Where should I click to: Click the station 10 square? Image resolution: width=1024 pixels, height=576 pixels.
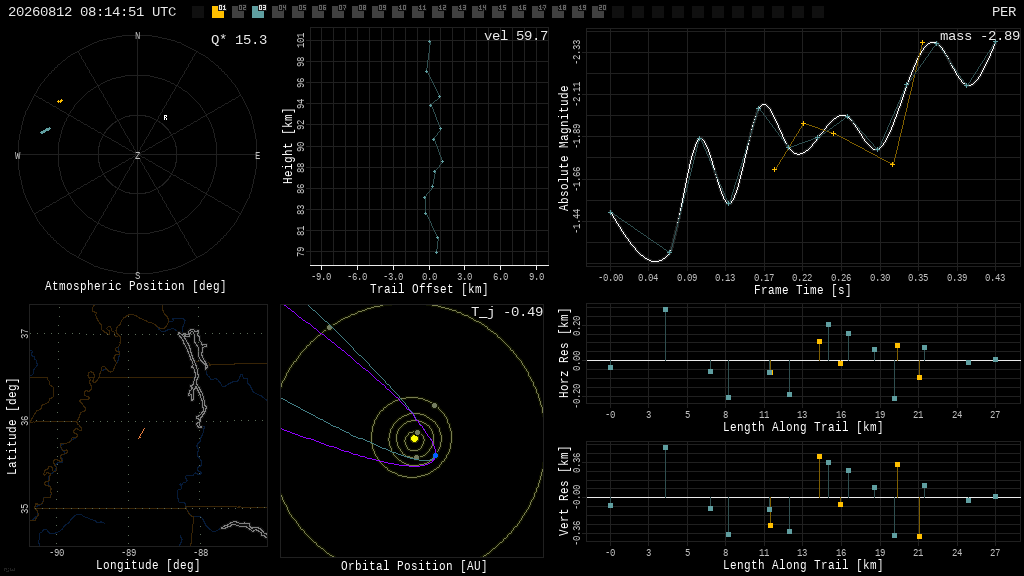pos(398,12)
